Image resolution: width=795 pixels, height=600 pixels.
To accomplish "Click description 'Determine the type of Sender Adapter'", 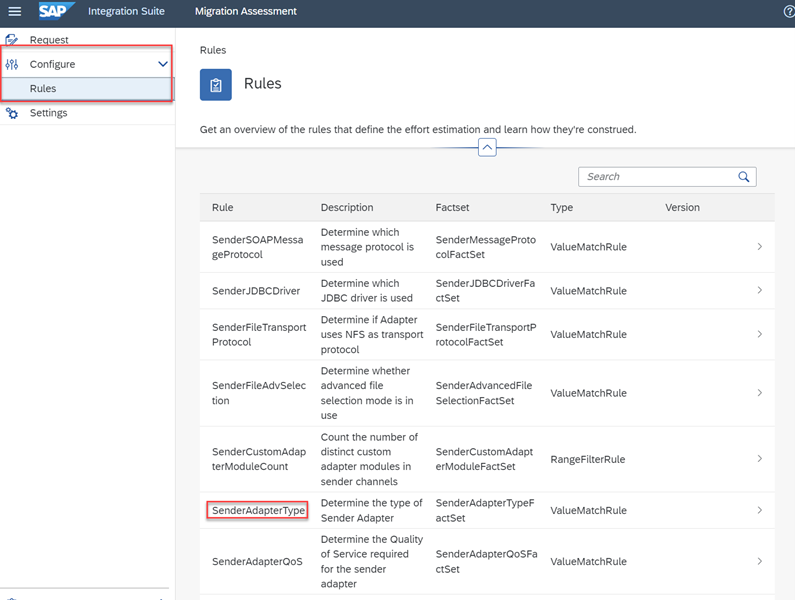I will point(371,510).
